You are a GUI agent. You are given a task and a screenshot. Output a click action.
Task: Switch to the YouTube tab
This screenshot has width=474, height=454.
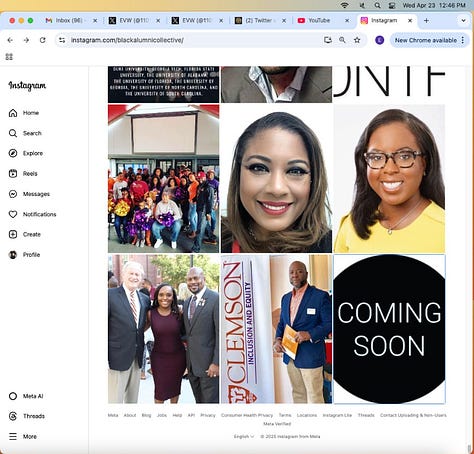coord(323,20)
